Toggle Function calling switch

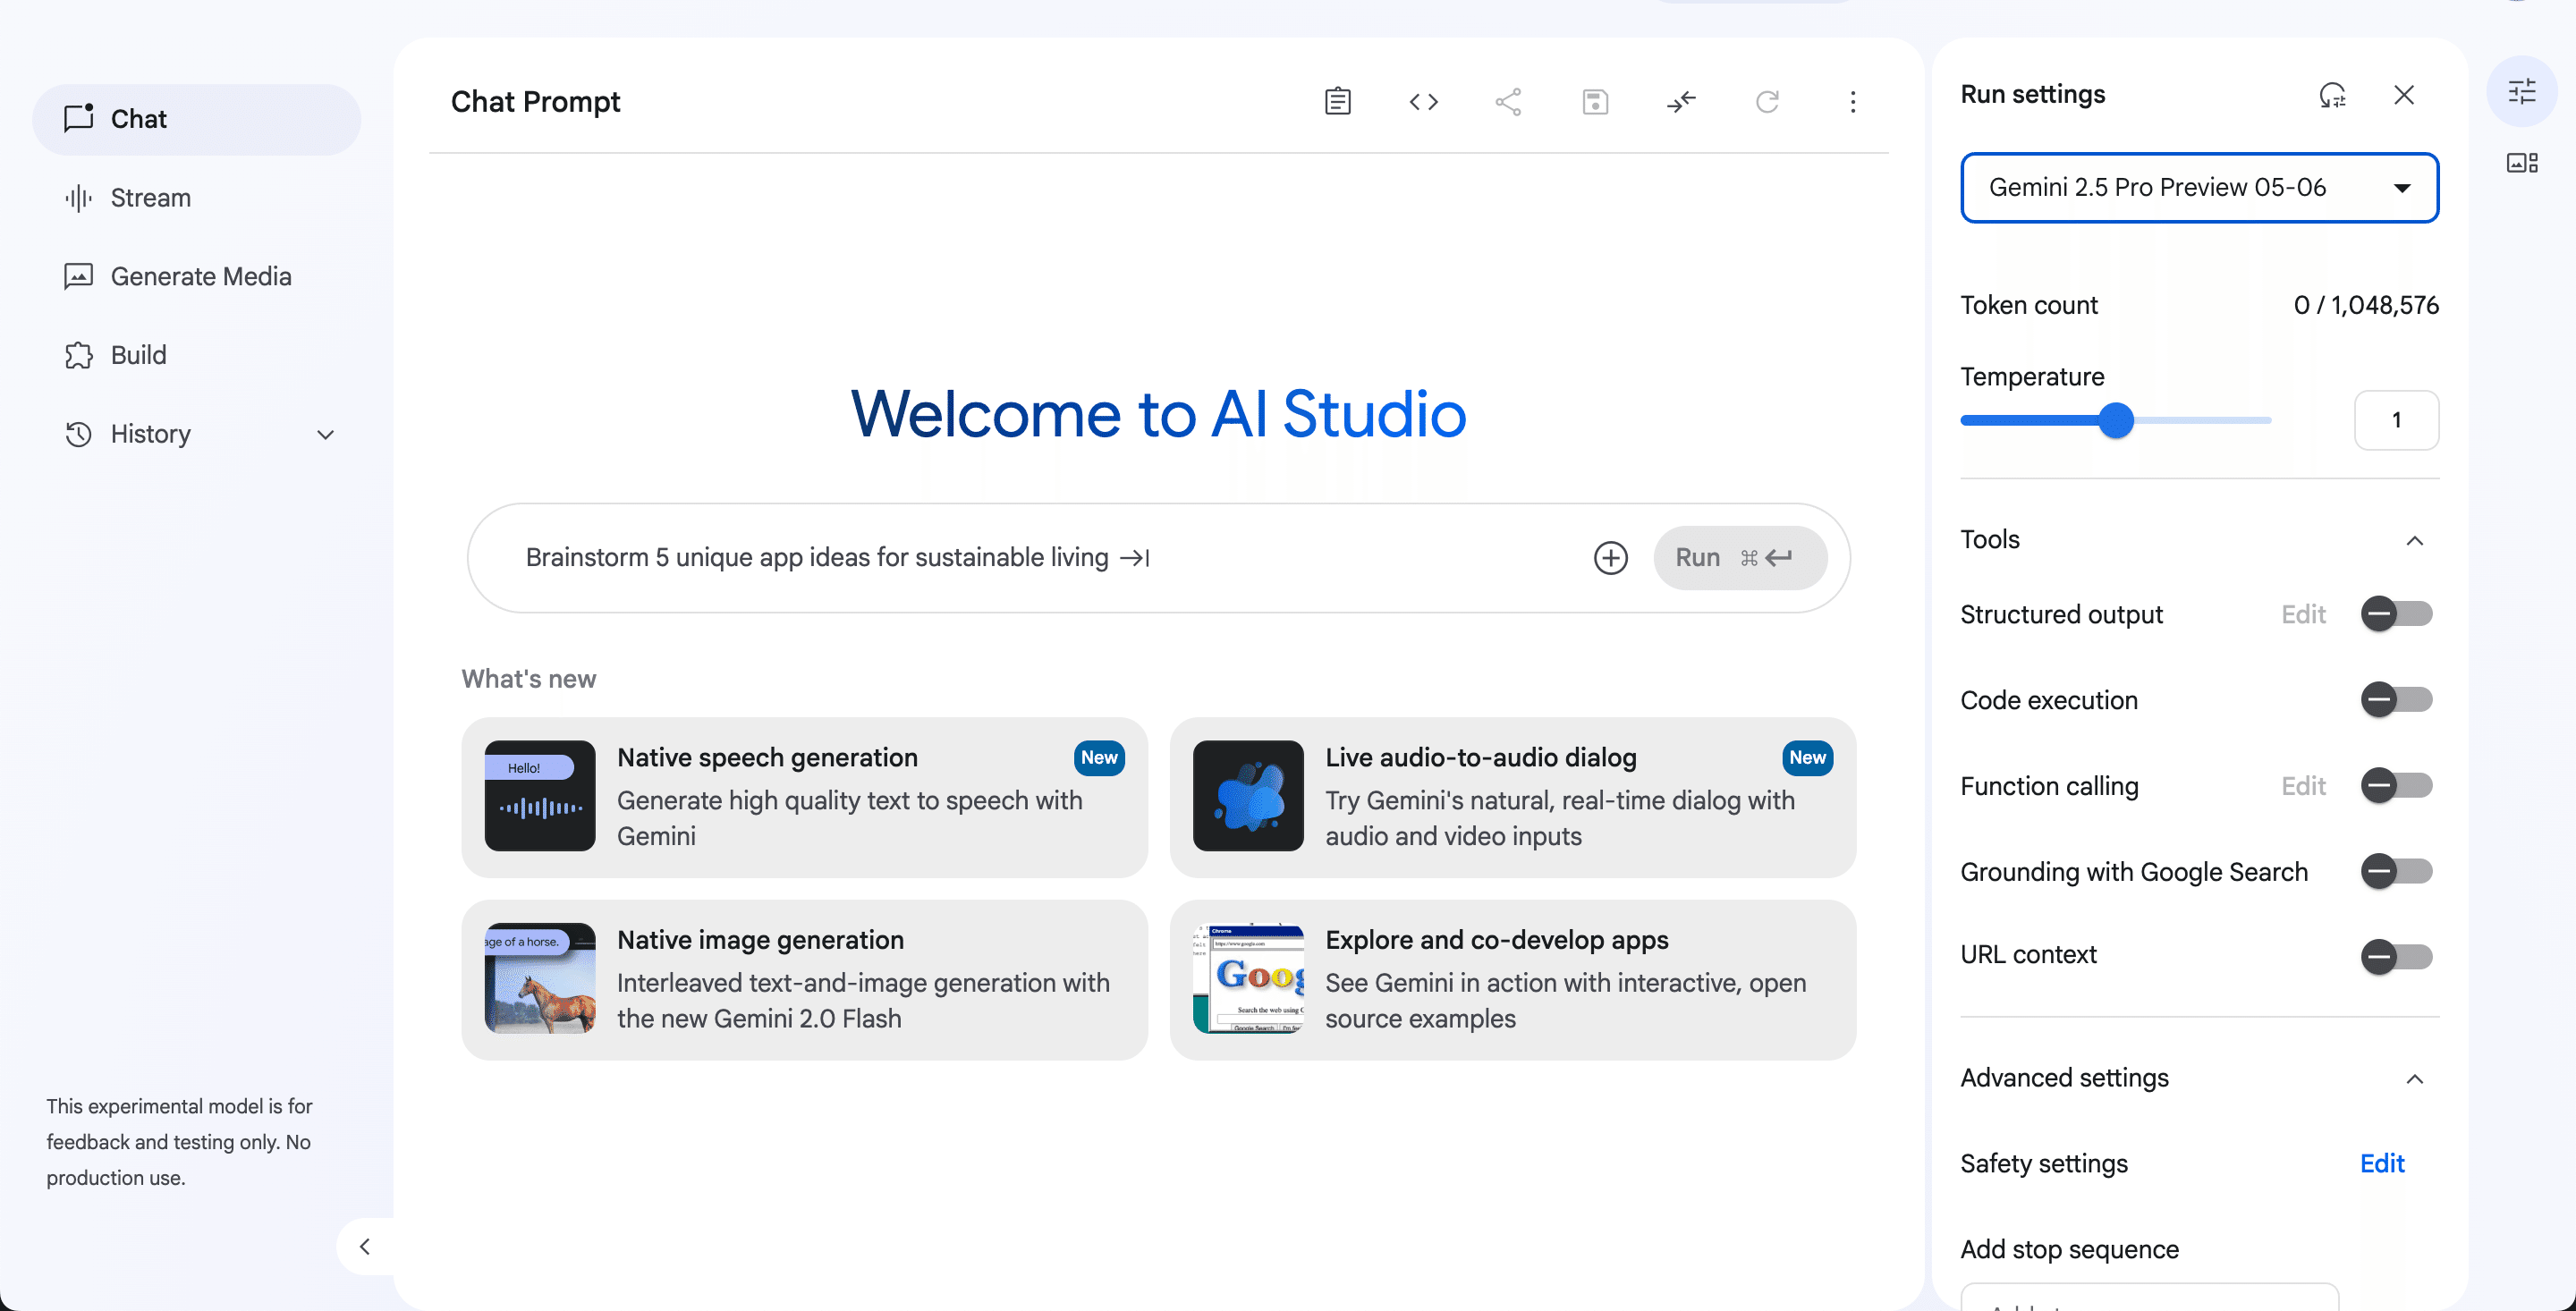tap(2396, 786)
